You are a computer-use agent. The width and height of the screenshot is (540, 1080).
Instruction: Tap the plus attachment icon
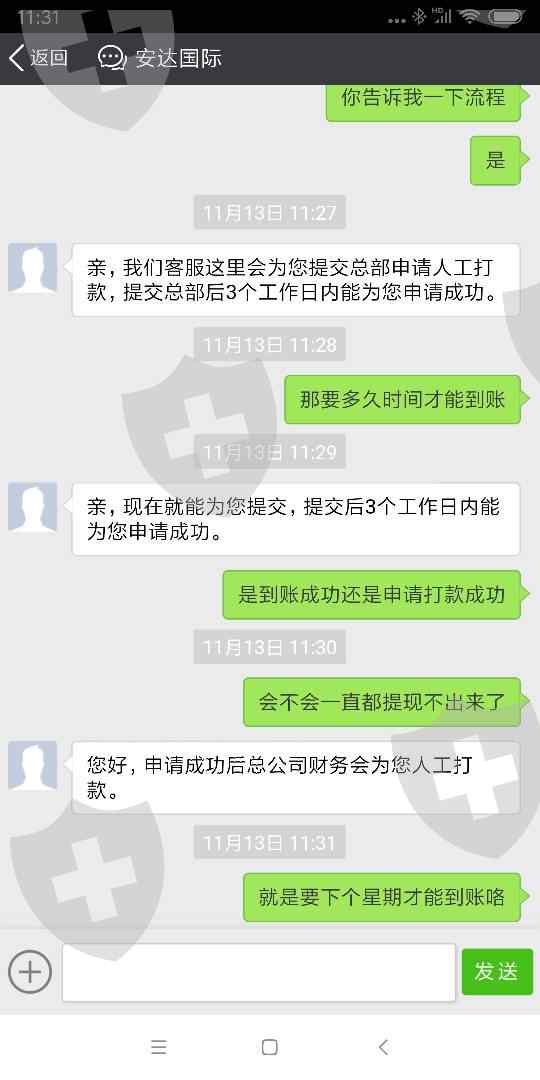click(x=30, y=971)
